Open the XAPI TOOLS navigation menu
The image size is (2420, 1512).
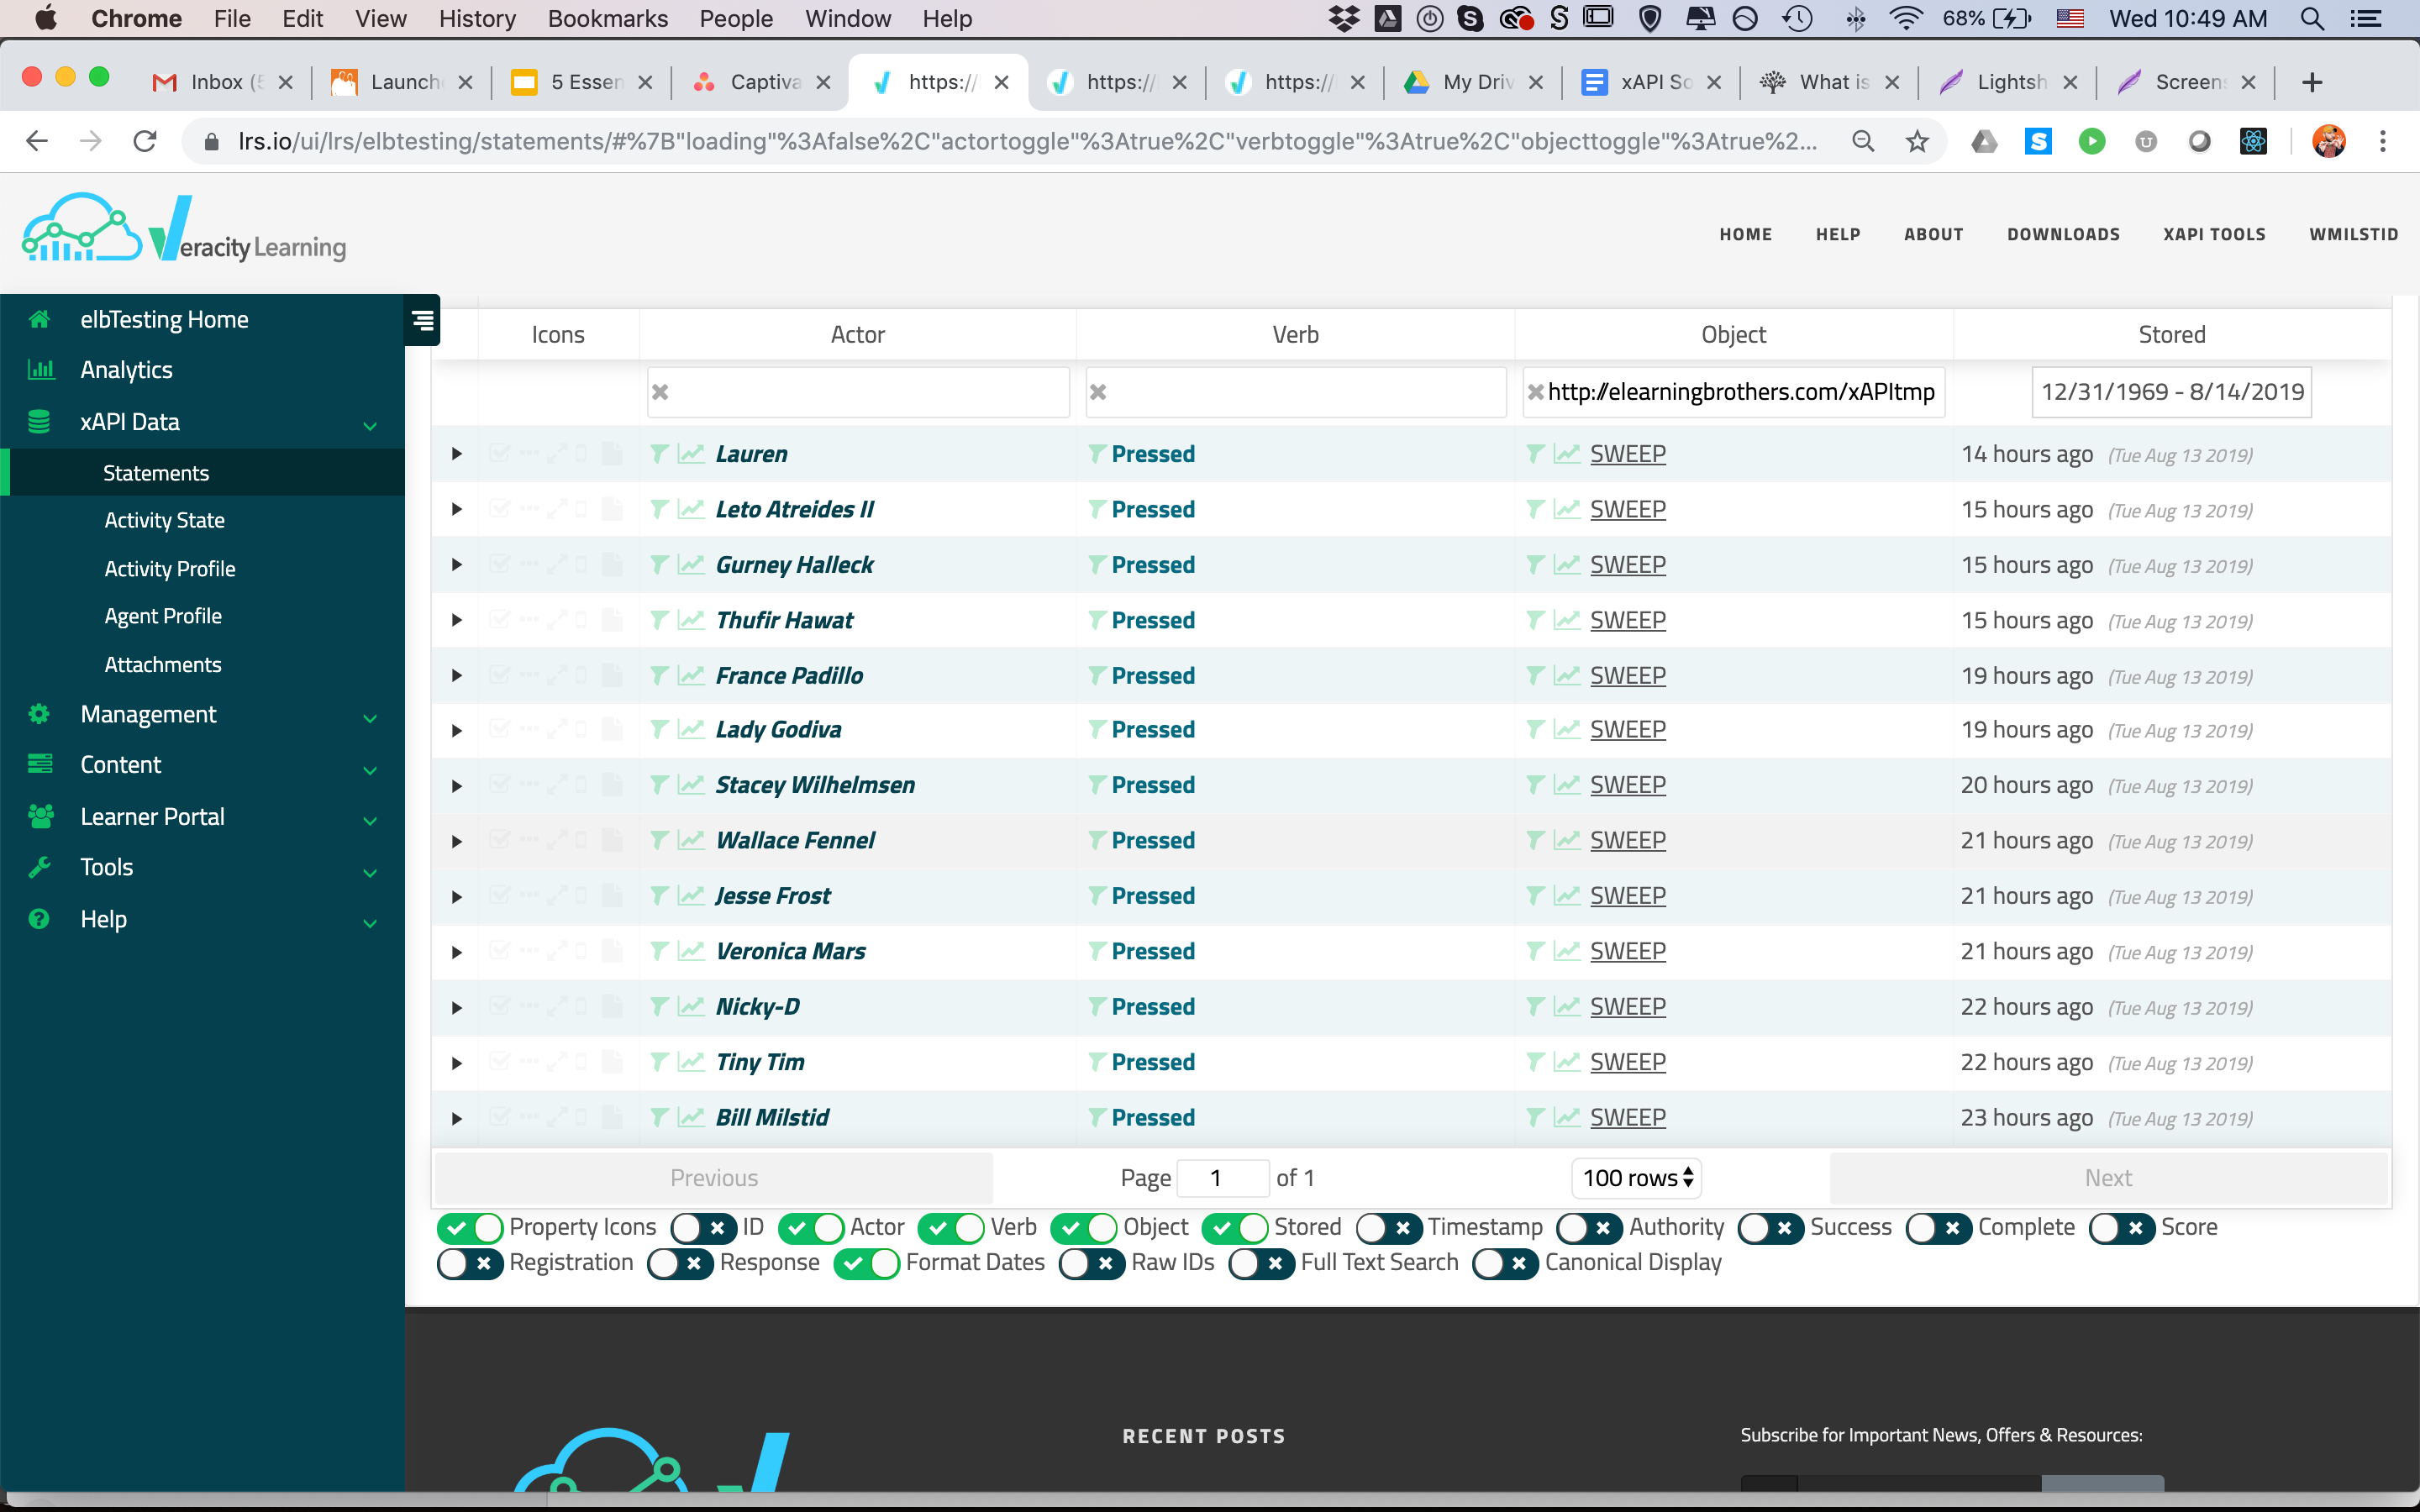2214,234
